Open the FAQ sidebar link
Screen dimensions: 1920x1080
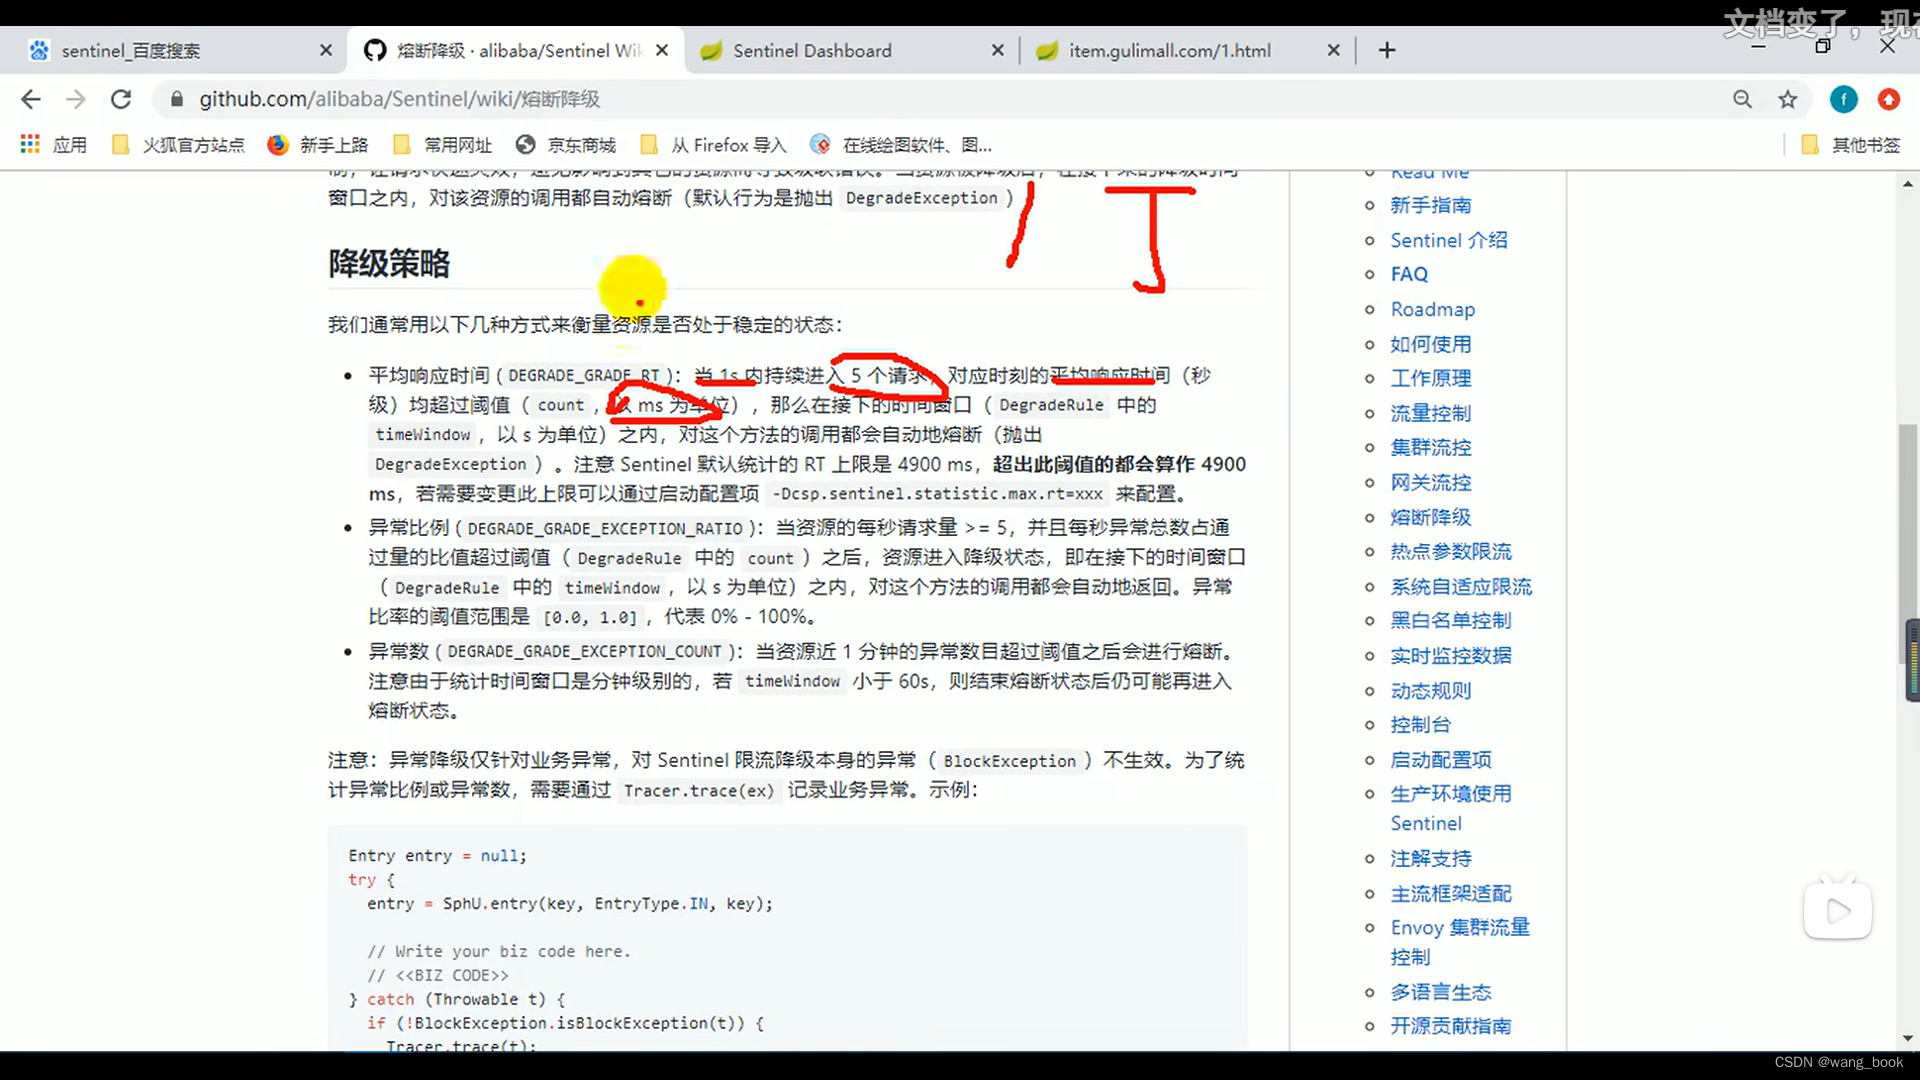coord(1408,273)
